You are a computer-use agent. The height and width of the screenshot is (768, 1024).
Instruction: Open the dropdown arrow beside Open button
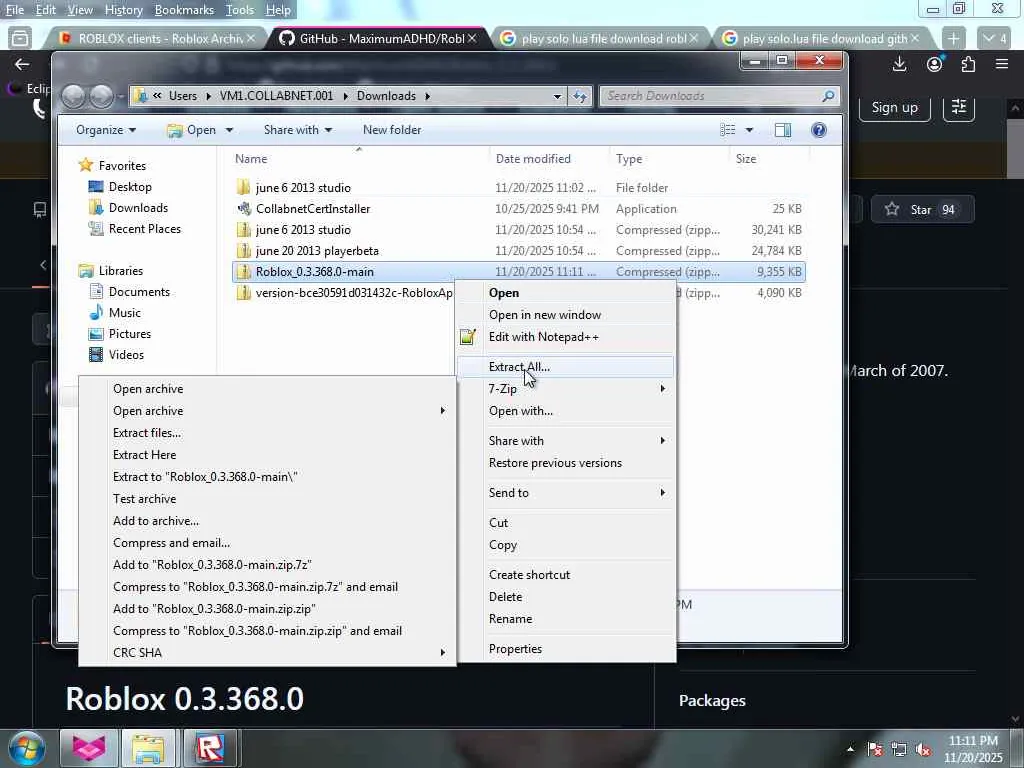click(x=229, y=130)
